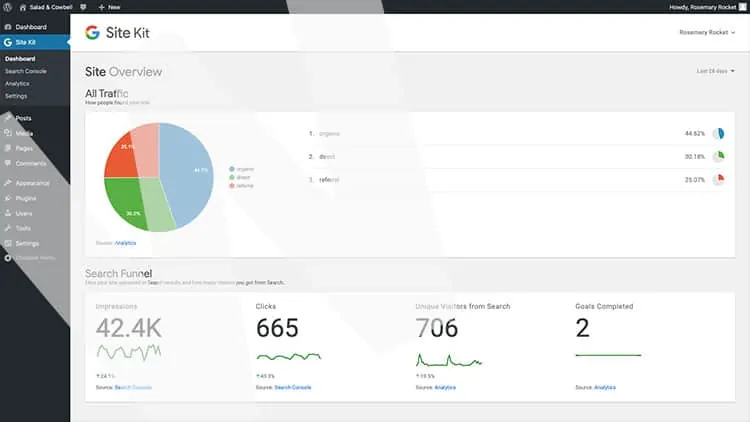750x422 pixels.
Task: Click the Goals Completed value 2
Action: click(x=583, y=328)
